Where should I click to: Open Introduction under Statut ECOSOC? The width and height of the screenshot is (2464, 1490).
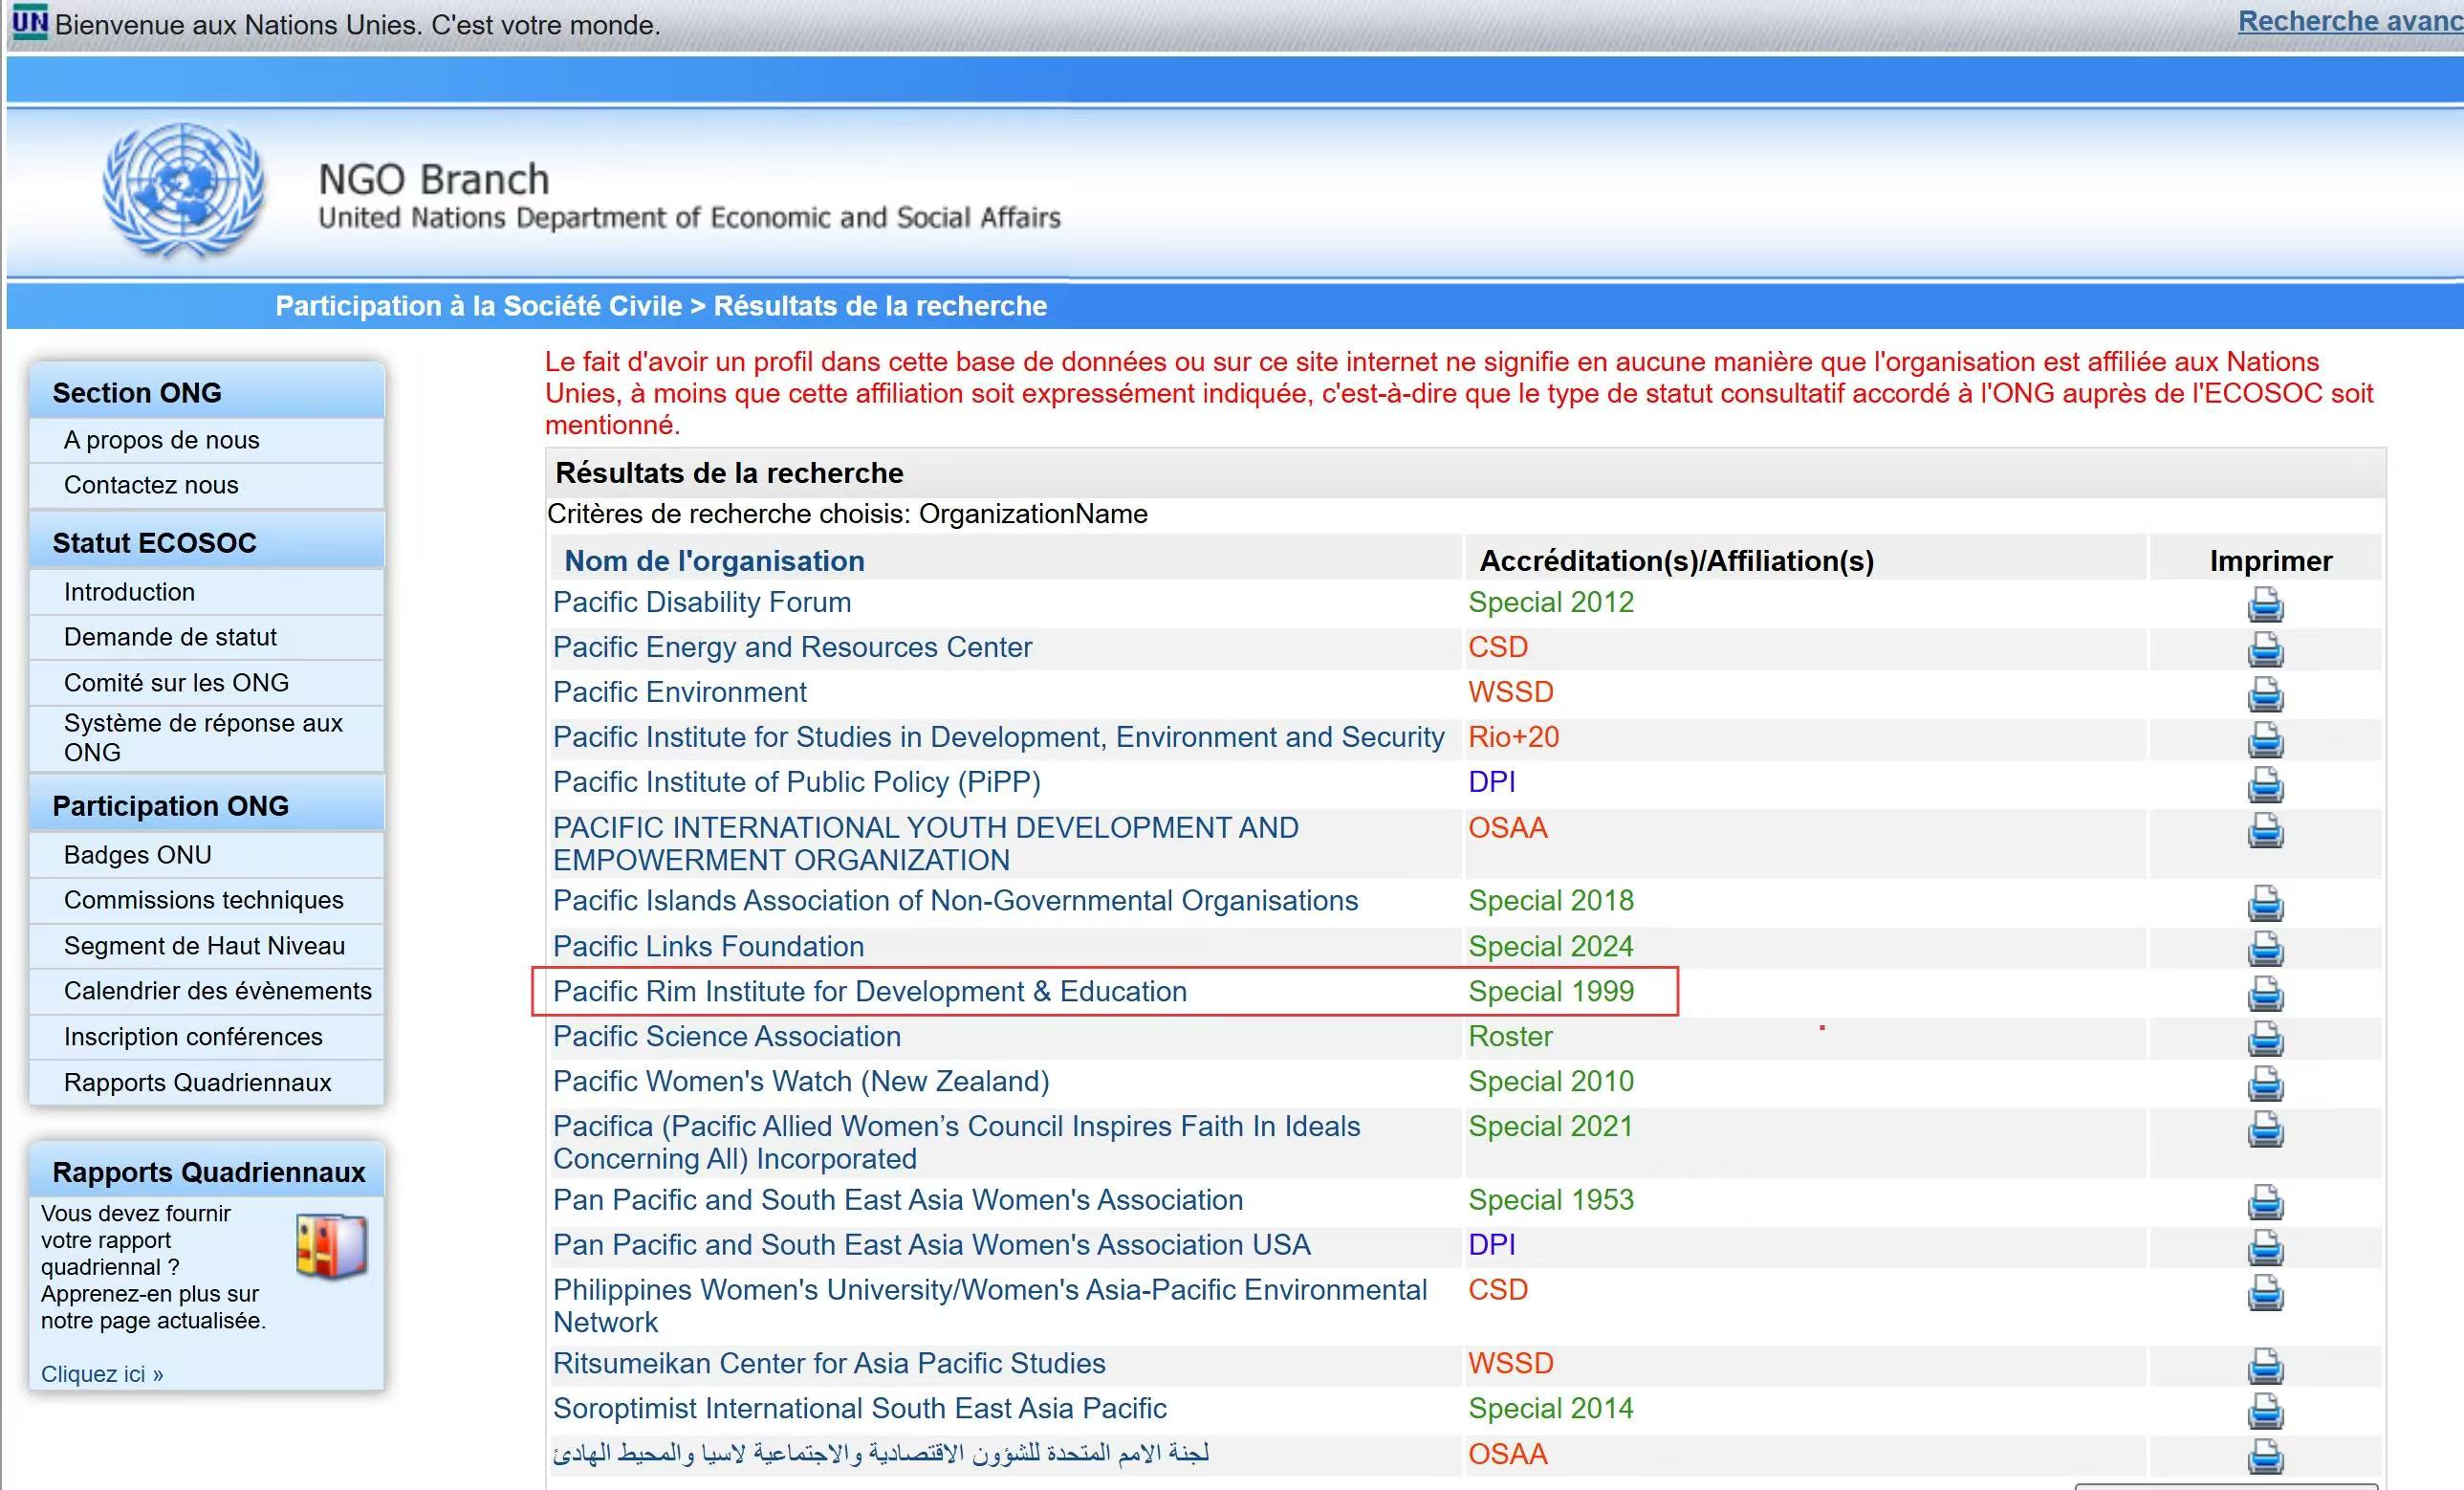click(129, 592)
